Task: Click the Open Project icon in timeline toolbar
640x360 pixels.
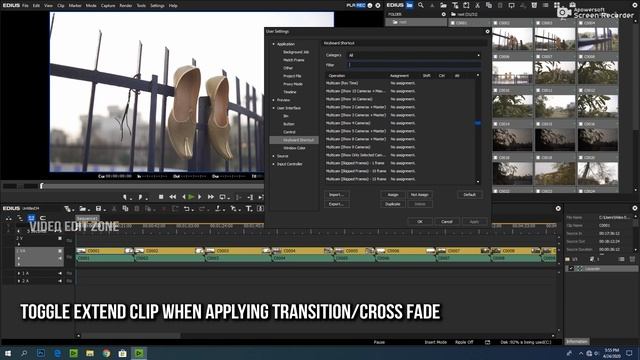Action: tap(83, 209)
